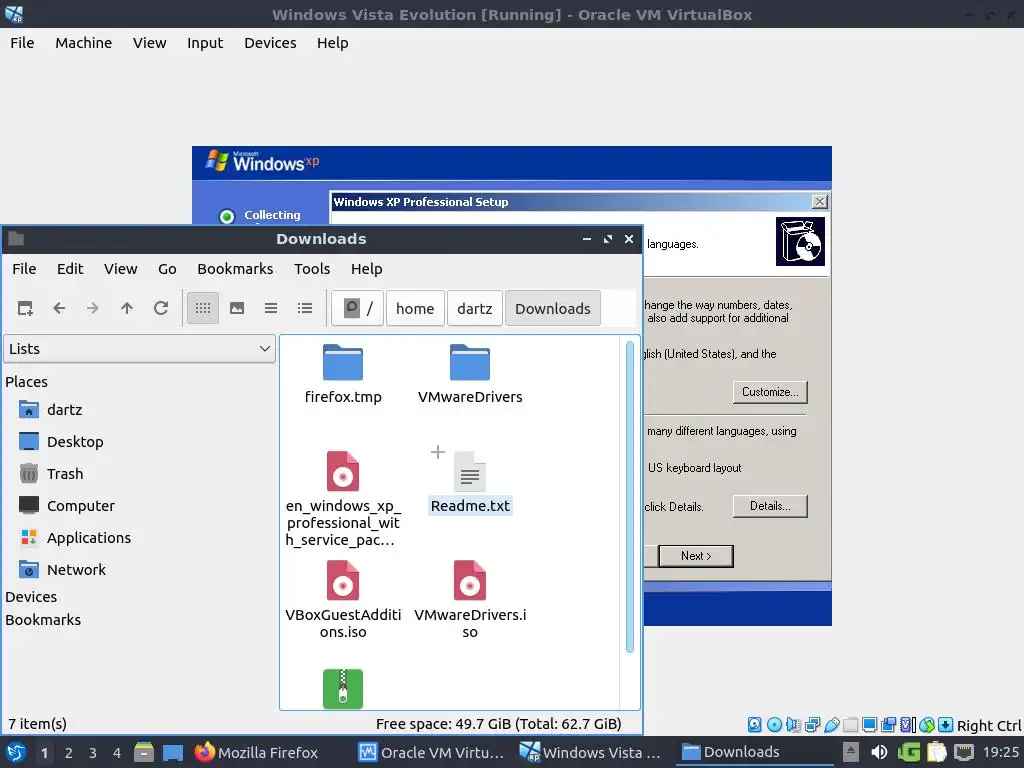1024x768 pixels.
Task: Open Help menu in Downloads window
Action: (x=366, y=269)
